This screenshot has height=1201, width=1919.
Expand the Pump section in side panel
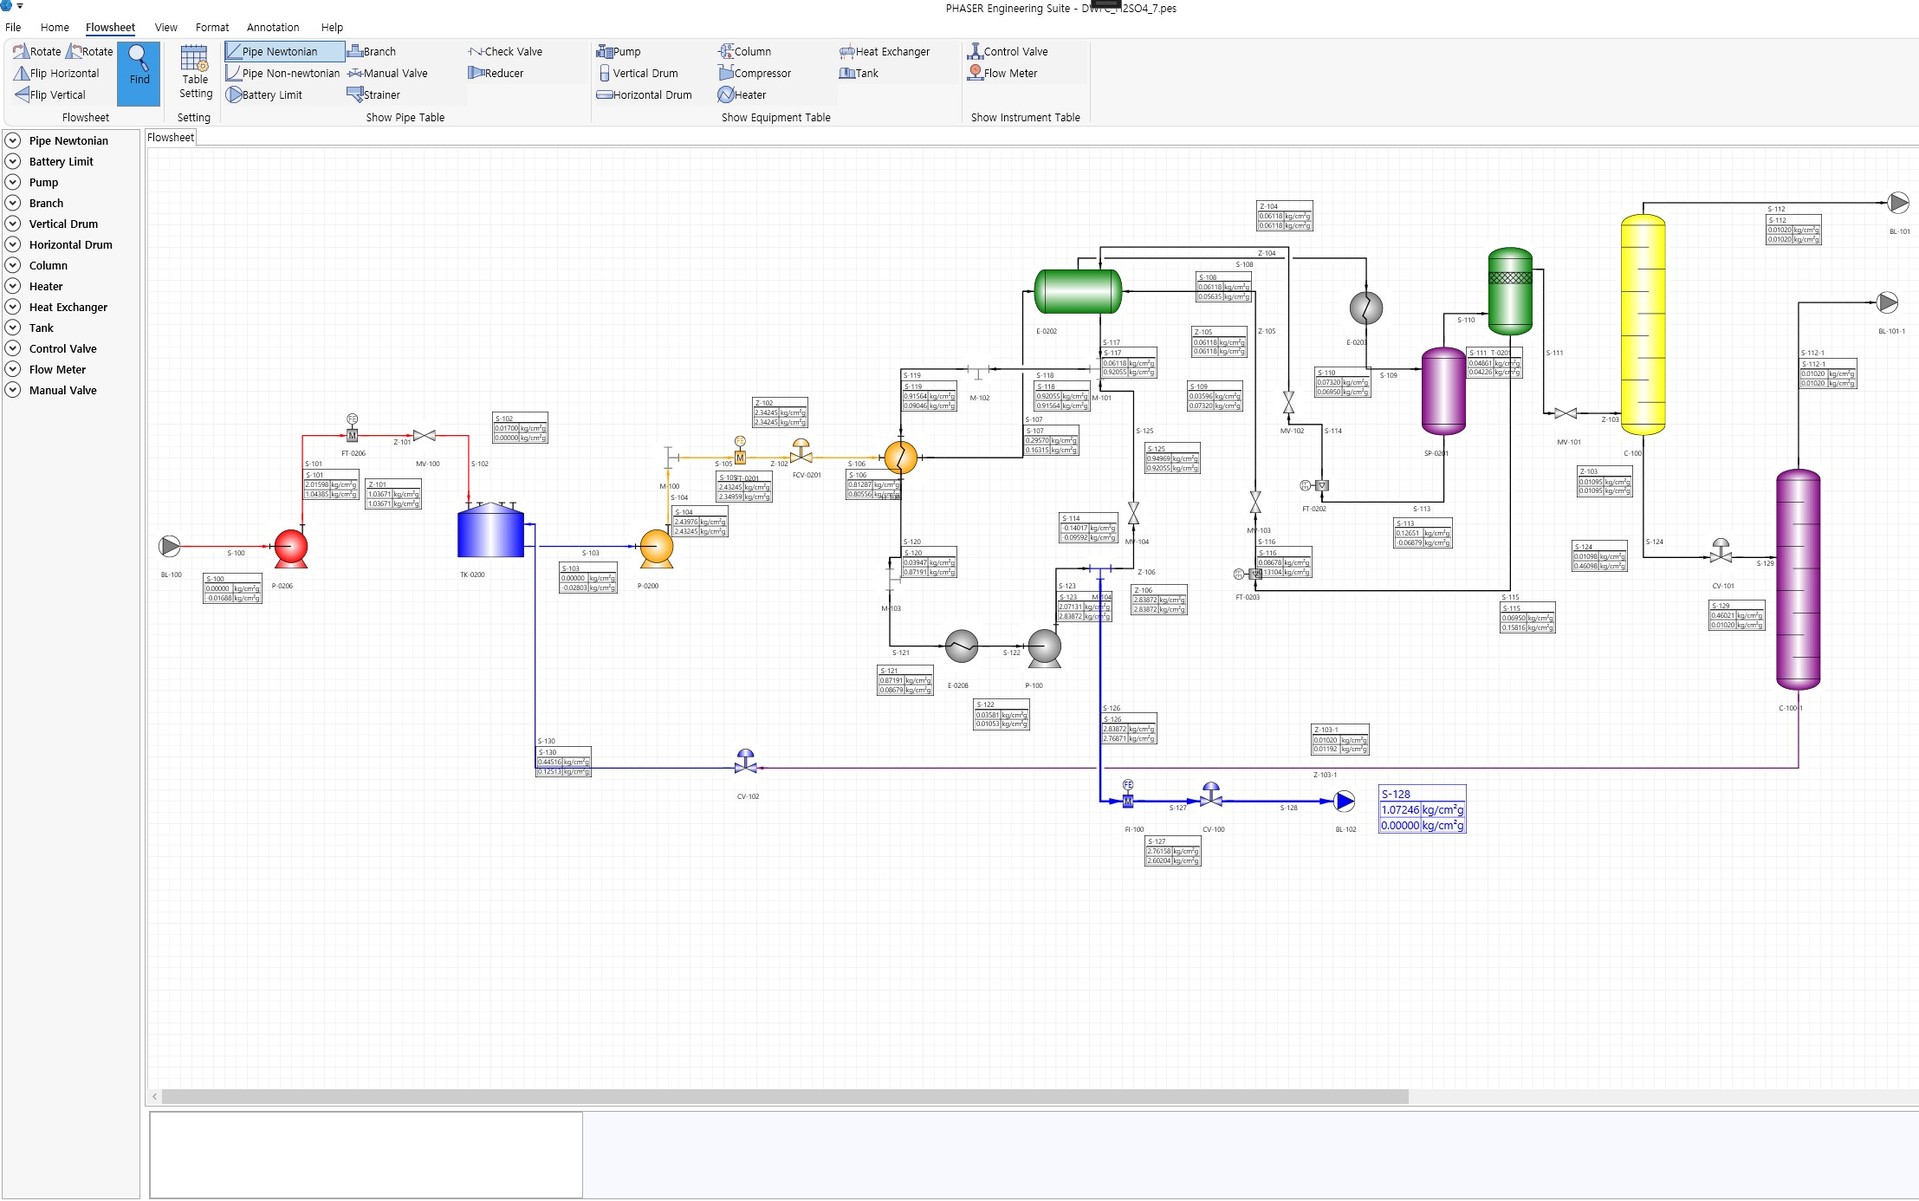(13, 182)
